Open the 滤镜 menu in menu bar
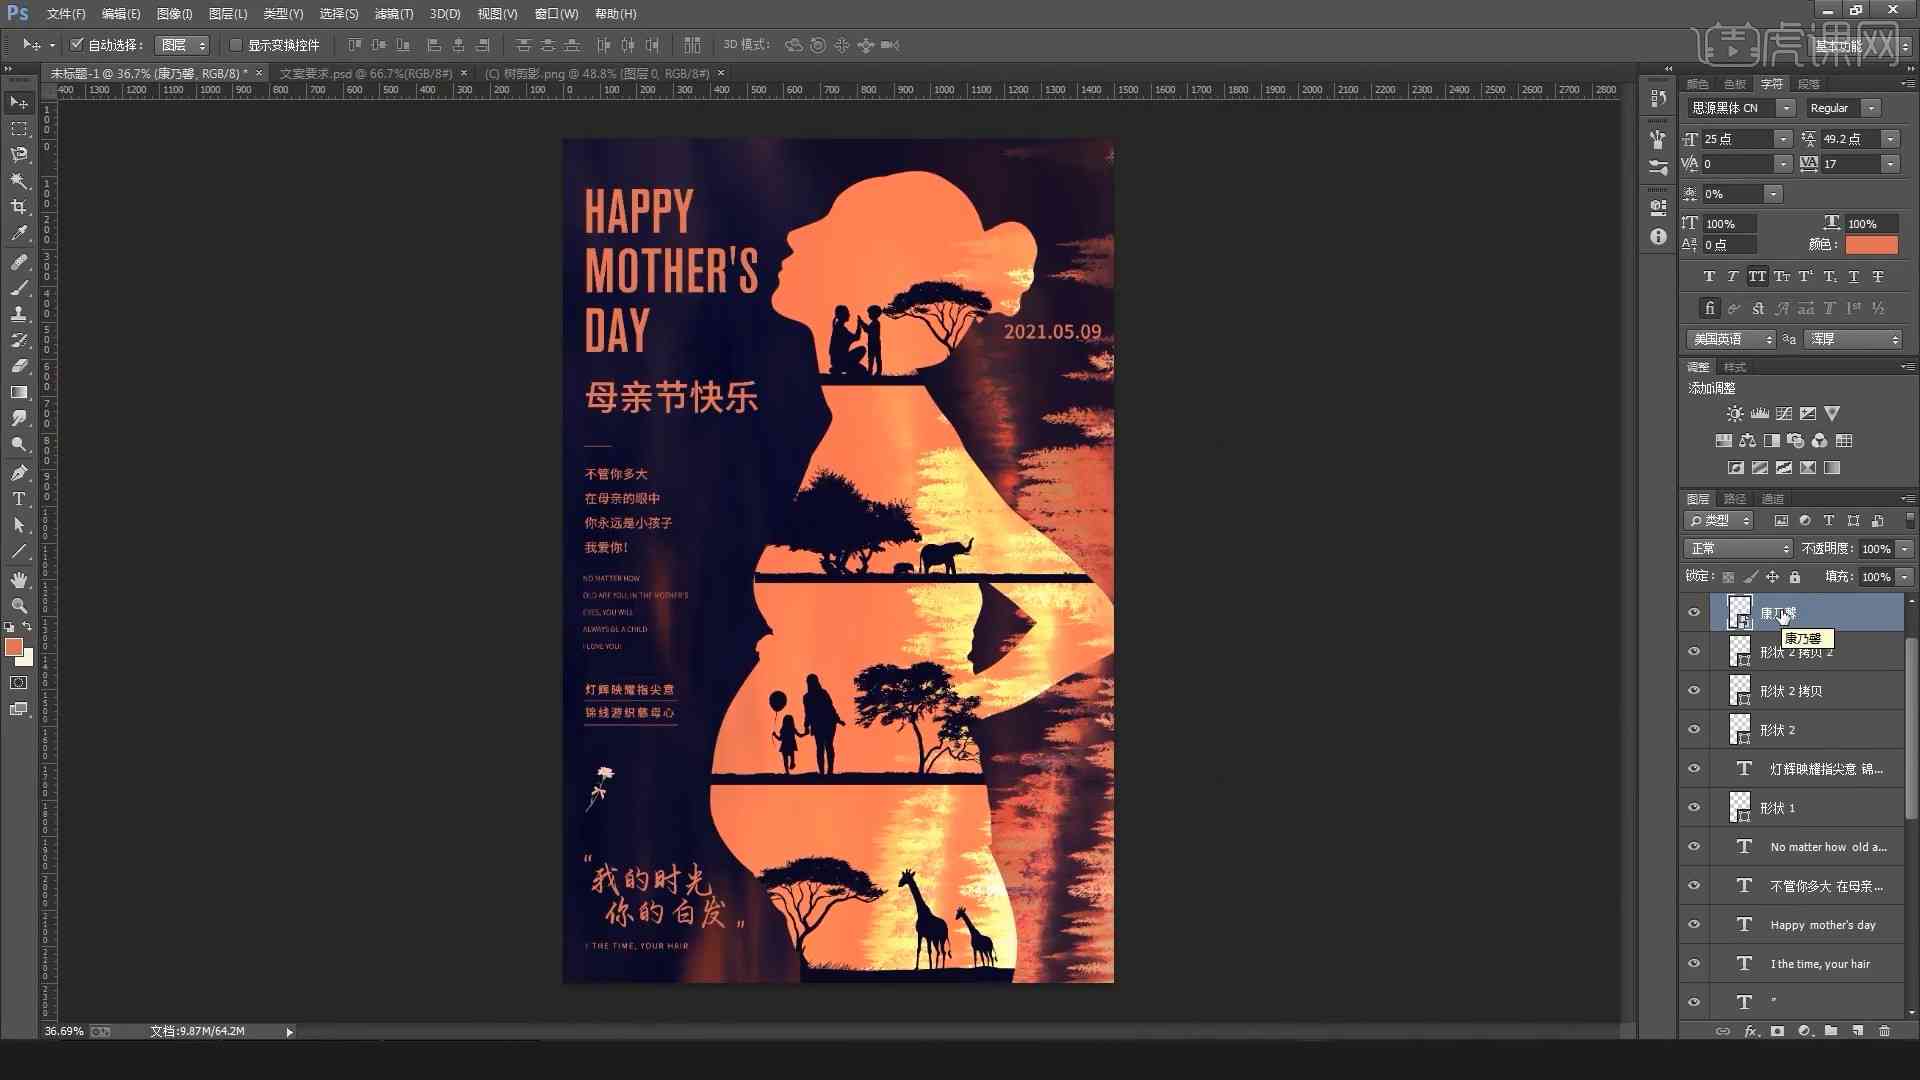The image size is (1920, 1080). pyautogui.click(x=392, y=13)
